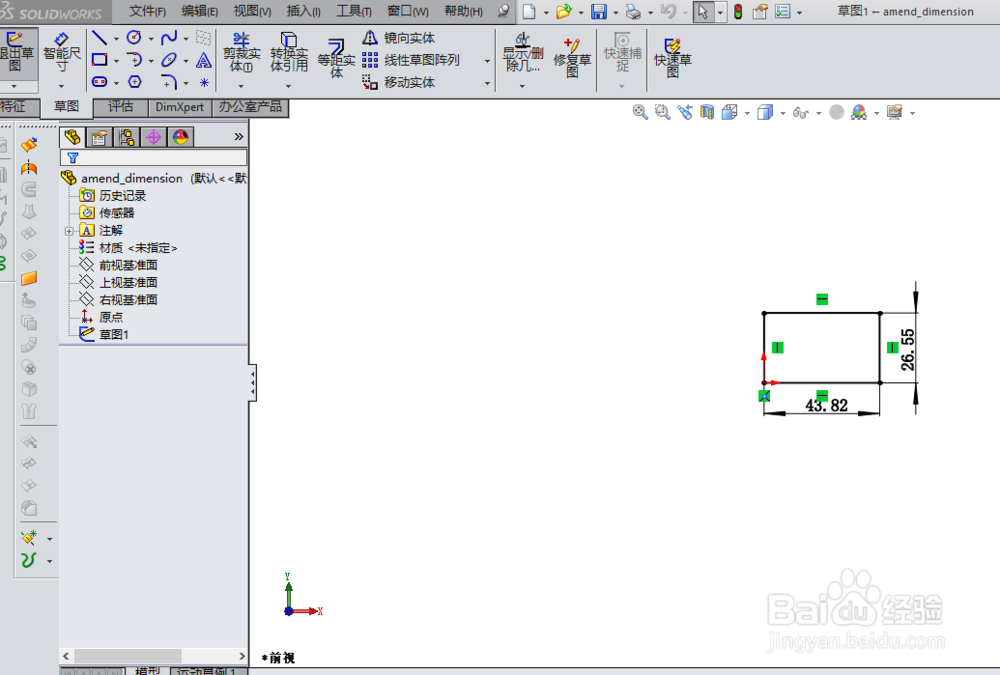Click Trim Entities (剪裁实体) tool

(x=242, y=52)
